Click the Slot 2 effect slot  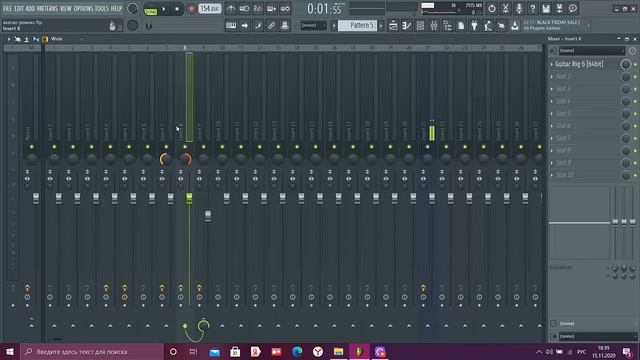coord(584,76)
